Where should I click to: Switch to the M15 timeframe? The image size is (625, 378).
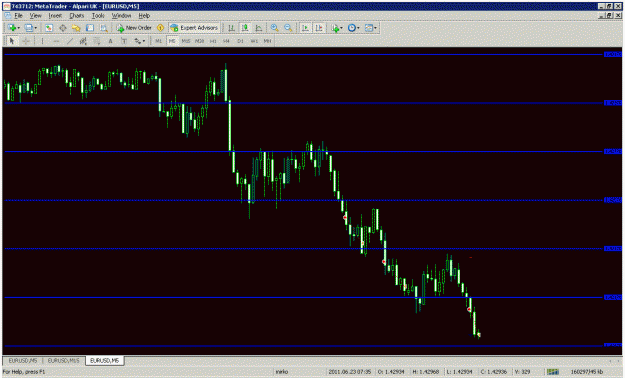coord(186,41)
